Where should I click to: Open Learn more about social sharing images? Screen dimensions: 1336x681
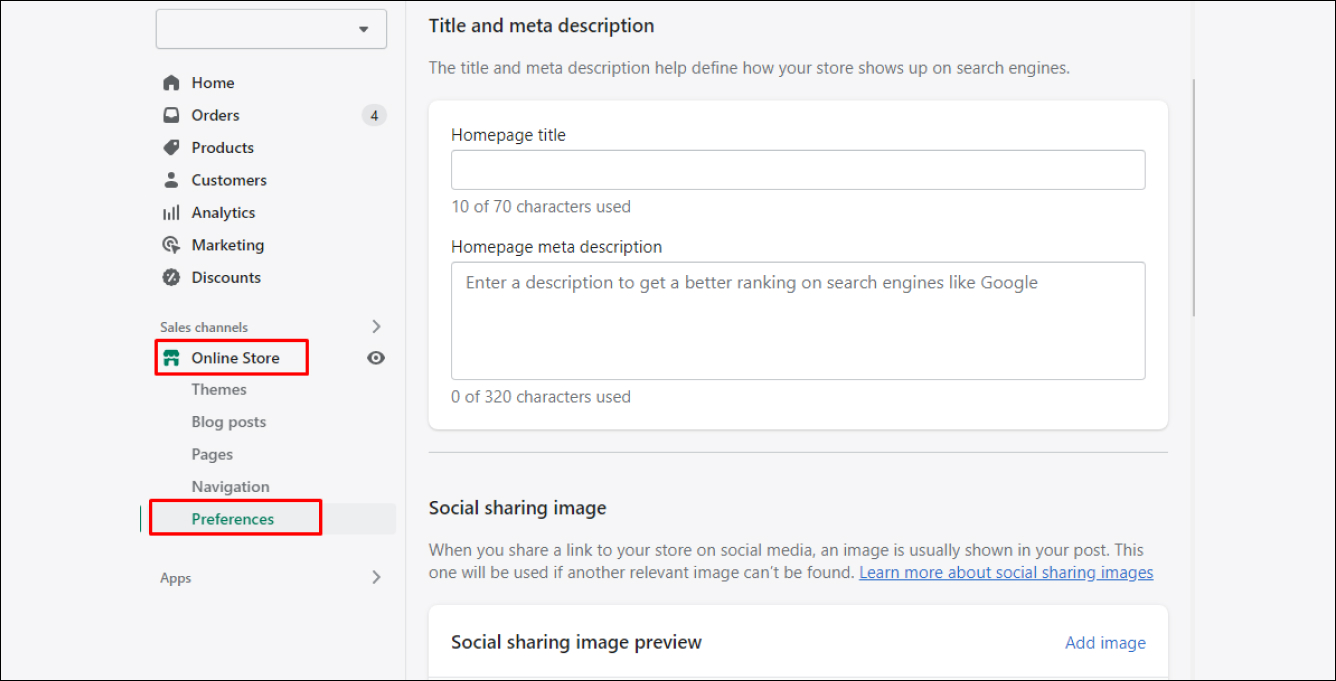click(x=1006, y=573)
